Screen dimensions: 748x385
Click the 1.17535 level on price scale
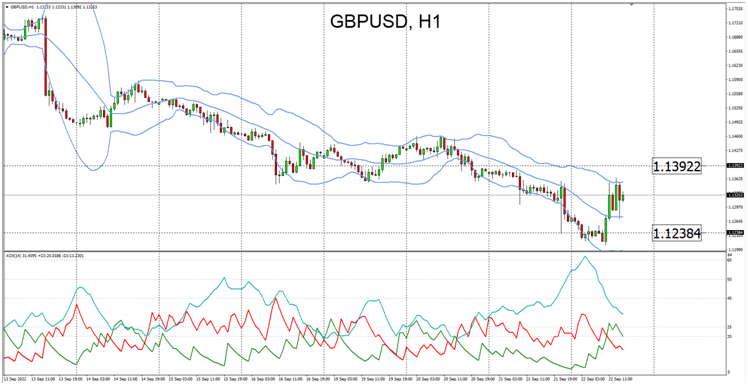735,8
